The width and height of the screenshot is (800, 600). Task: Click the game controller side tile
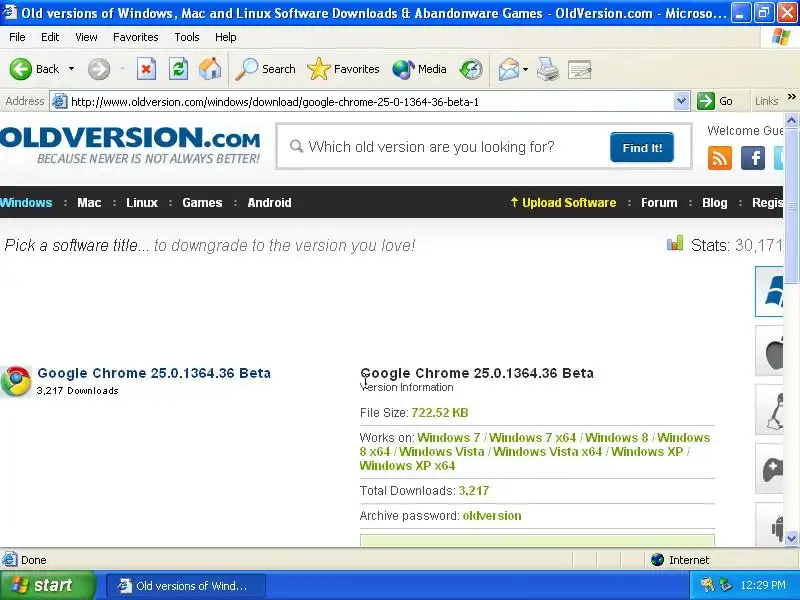click(x=769, y=469)
